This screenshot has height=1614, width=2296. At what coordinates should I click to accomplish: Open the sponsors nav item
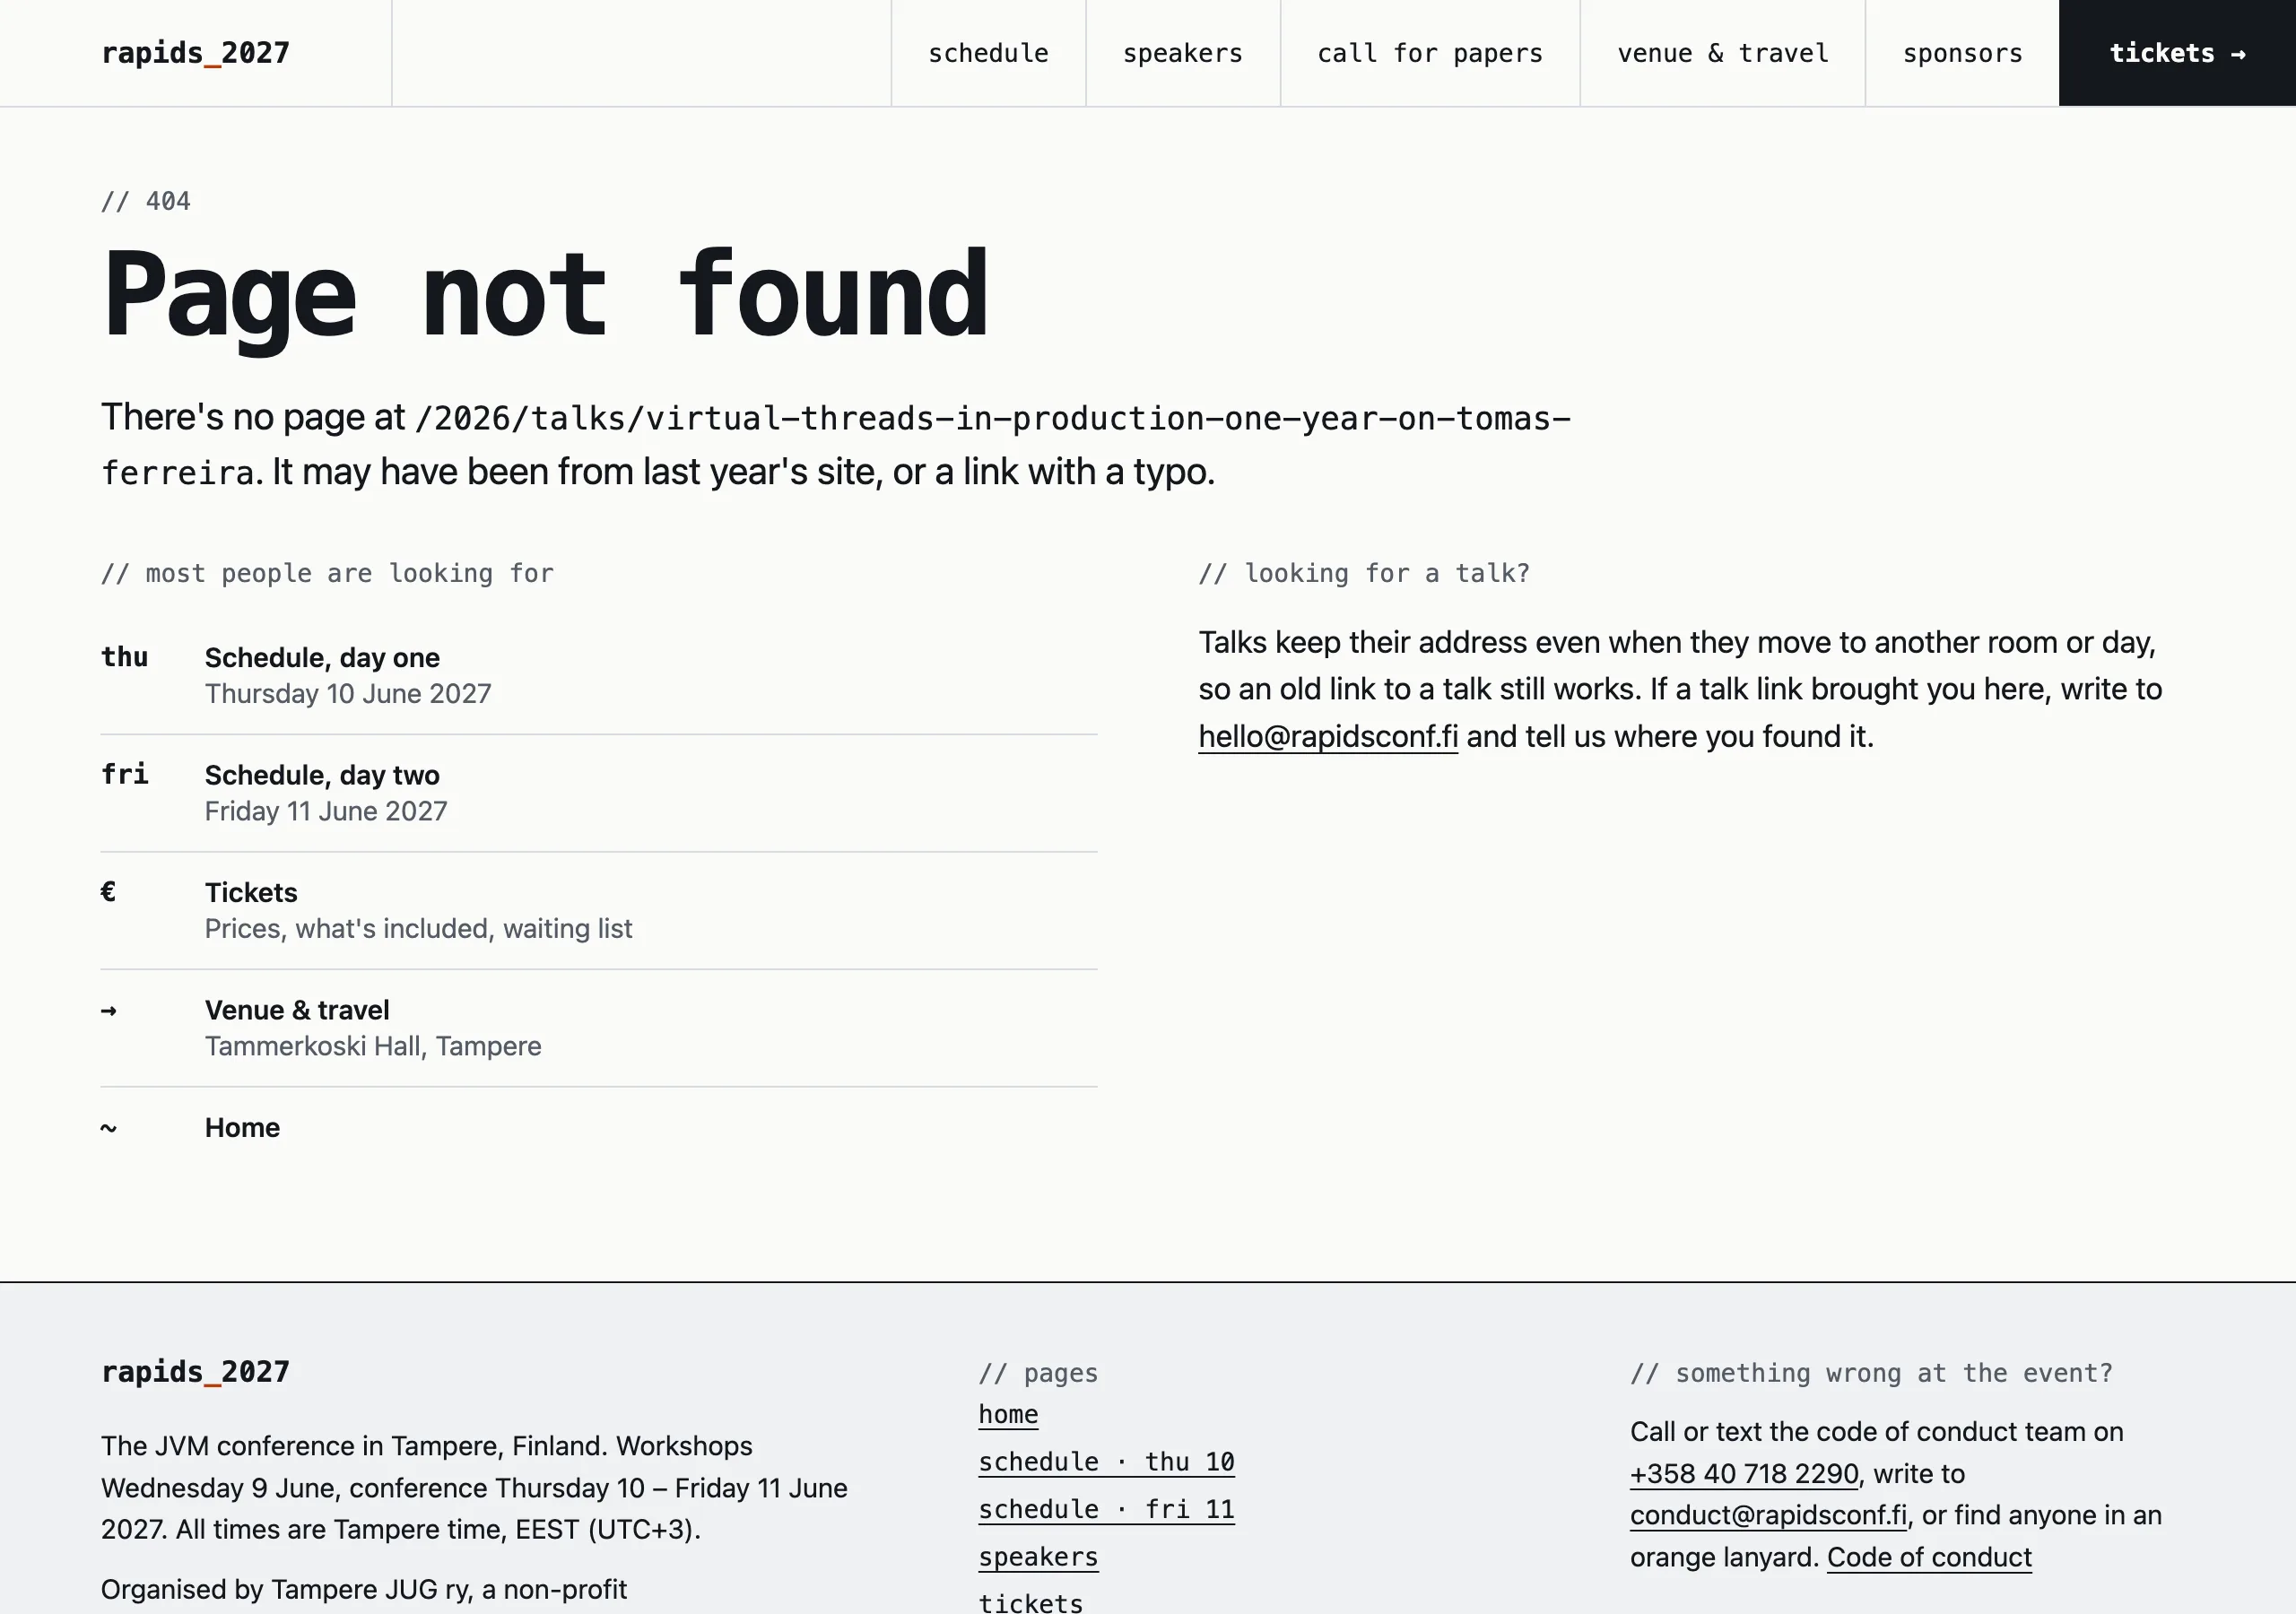pos(1962,53)
